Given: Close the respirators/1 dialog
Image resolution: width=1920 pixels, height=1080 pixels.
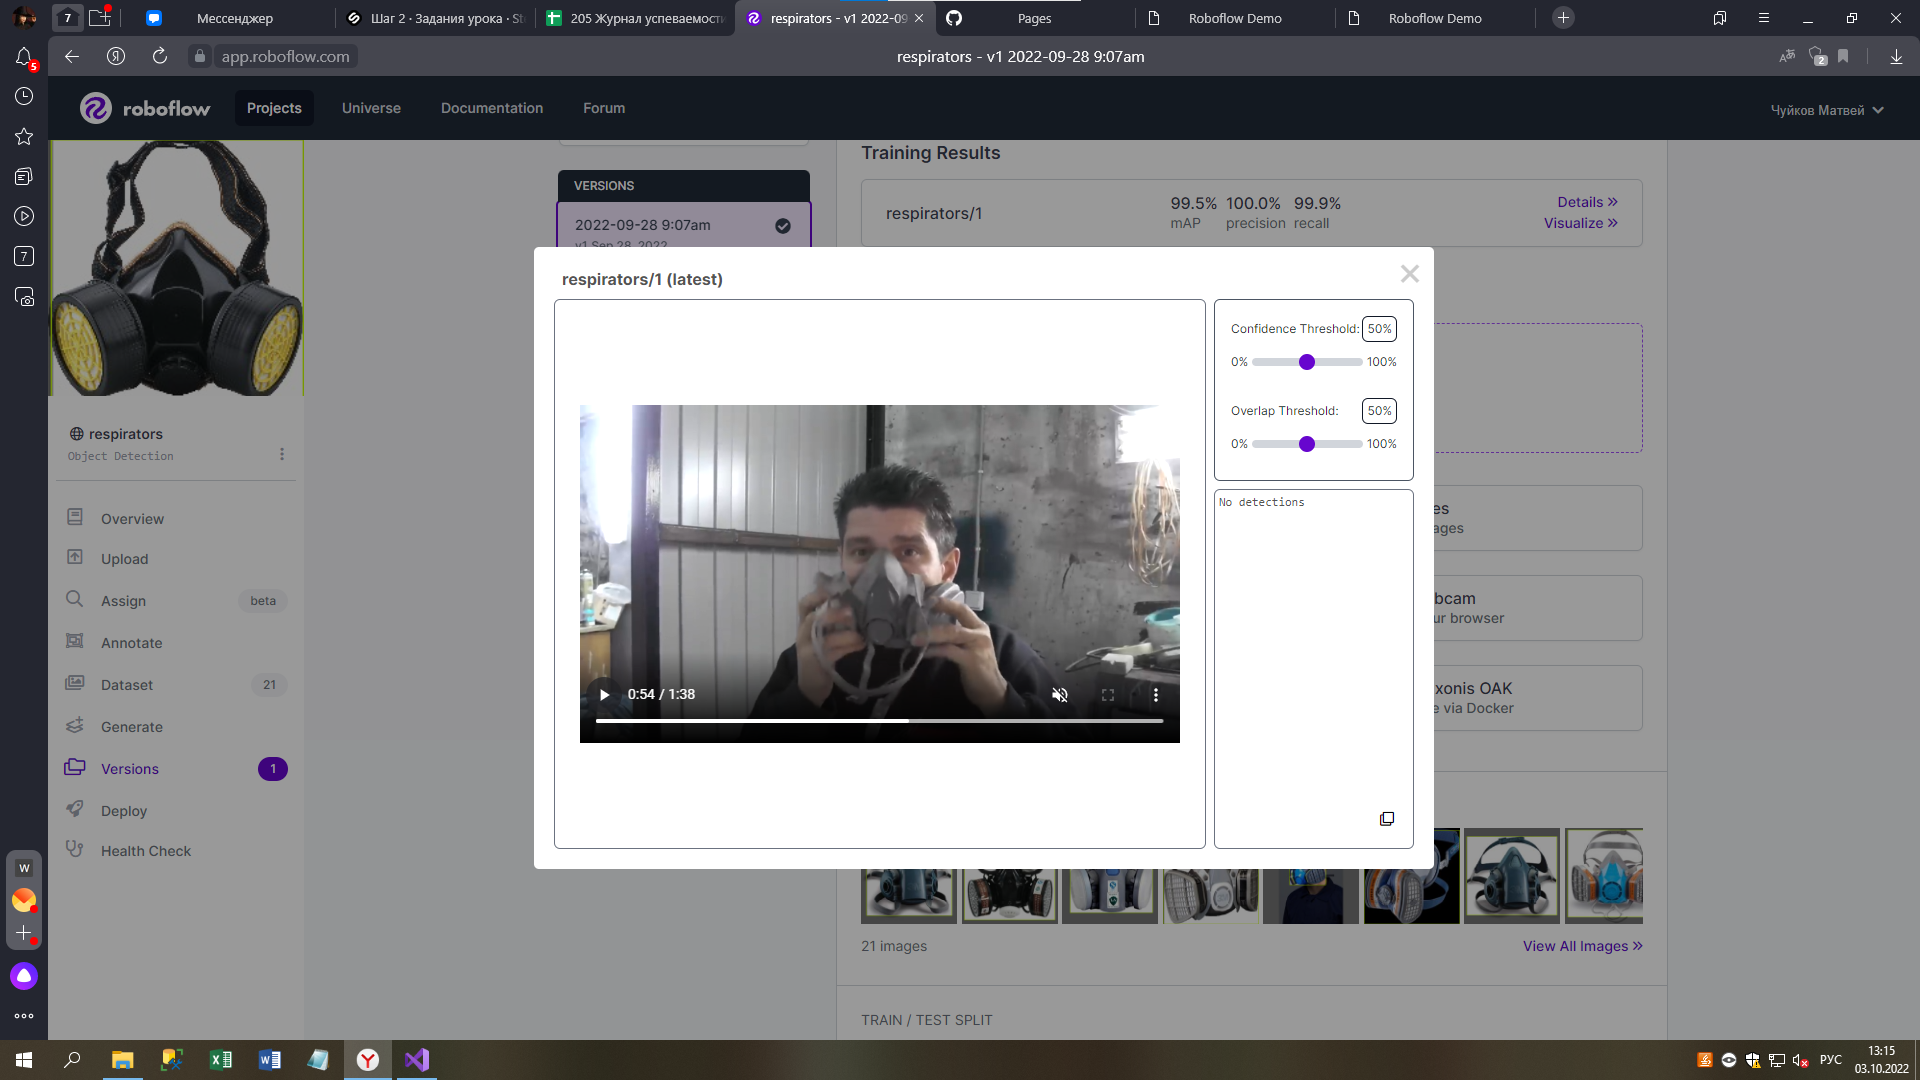Looking at the screenshot, I should [1410, 274].
